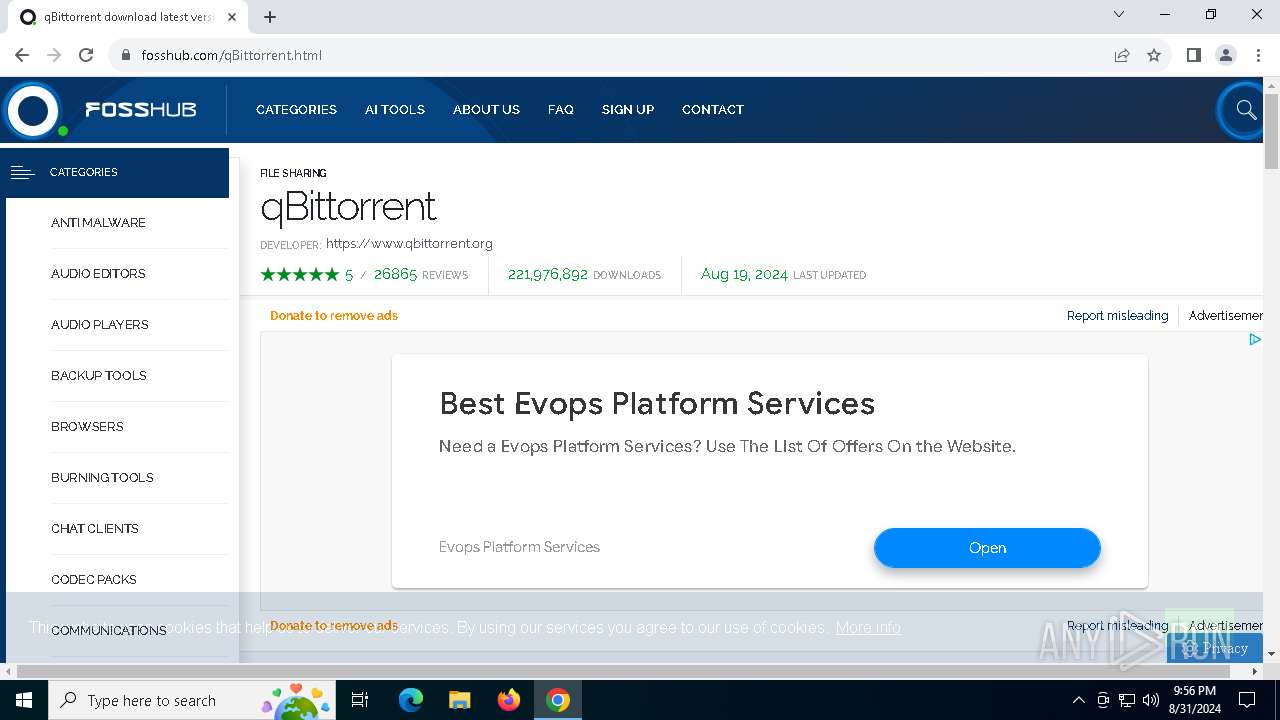Click the Open button in the ad

coord(987,548)
